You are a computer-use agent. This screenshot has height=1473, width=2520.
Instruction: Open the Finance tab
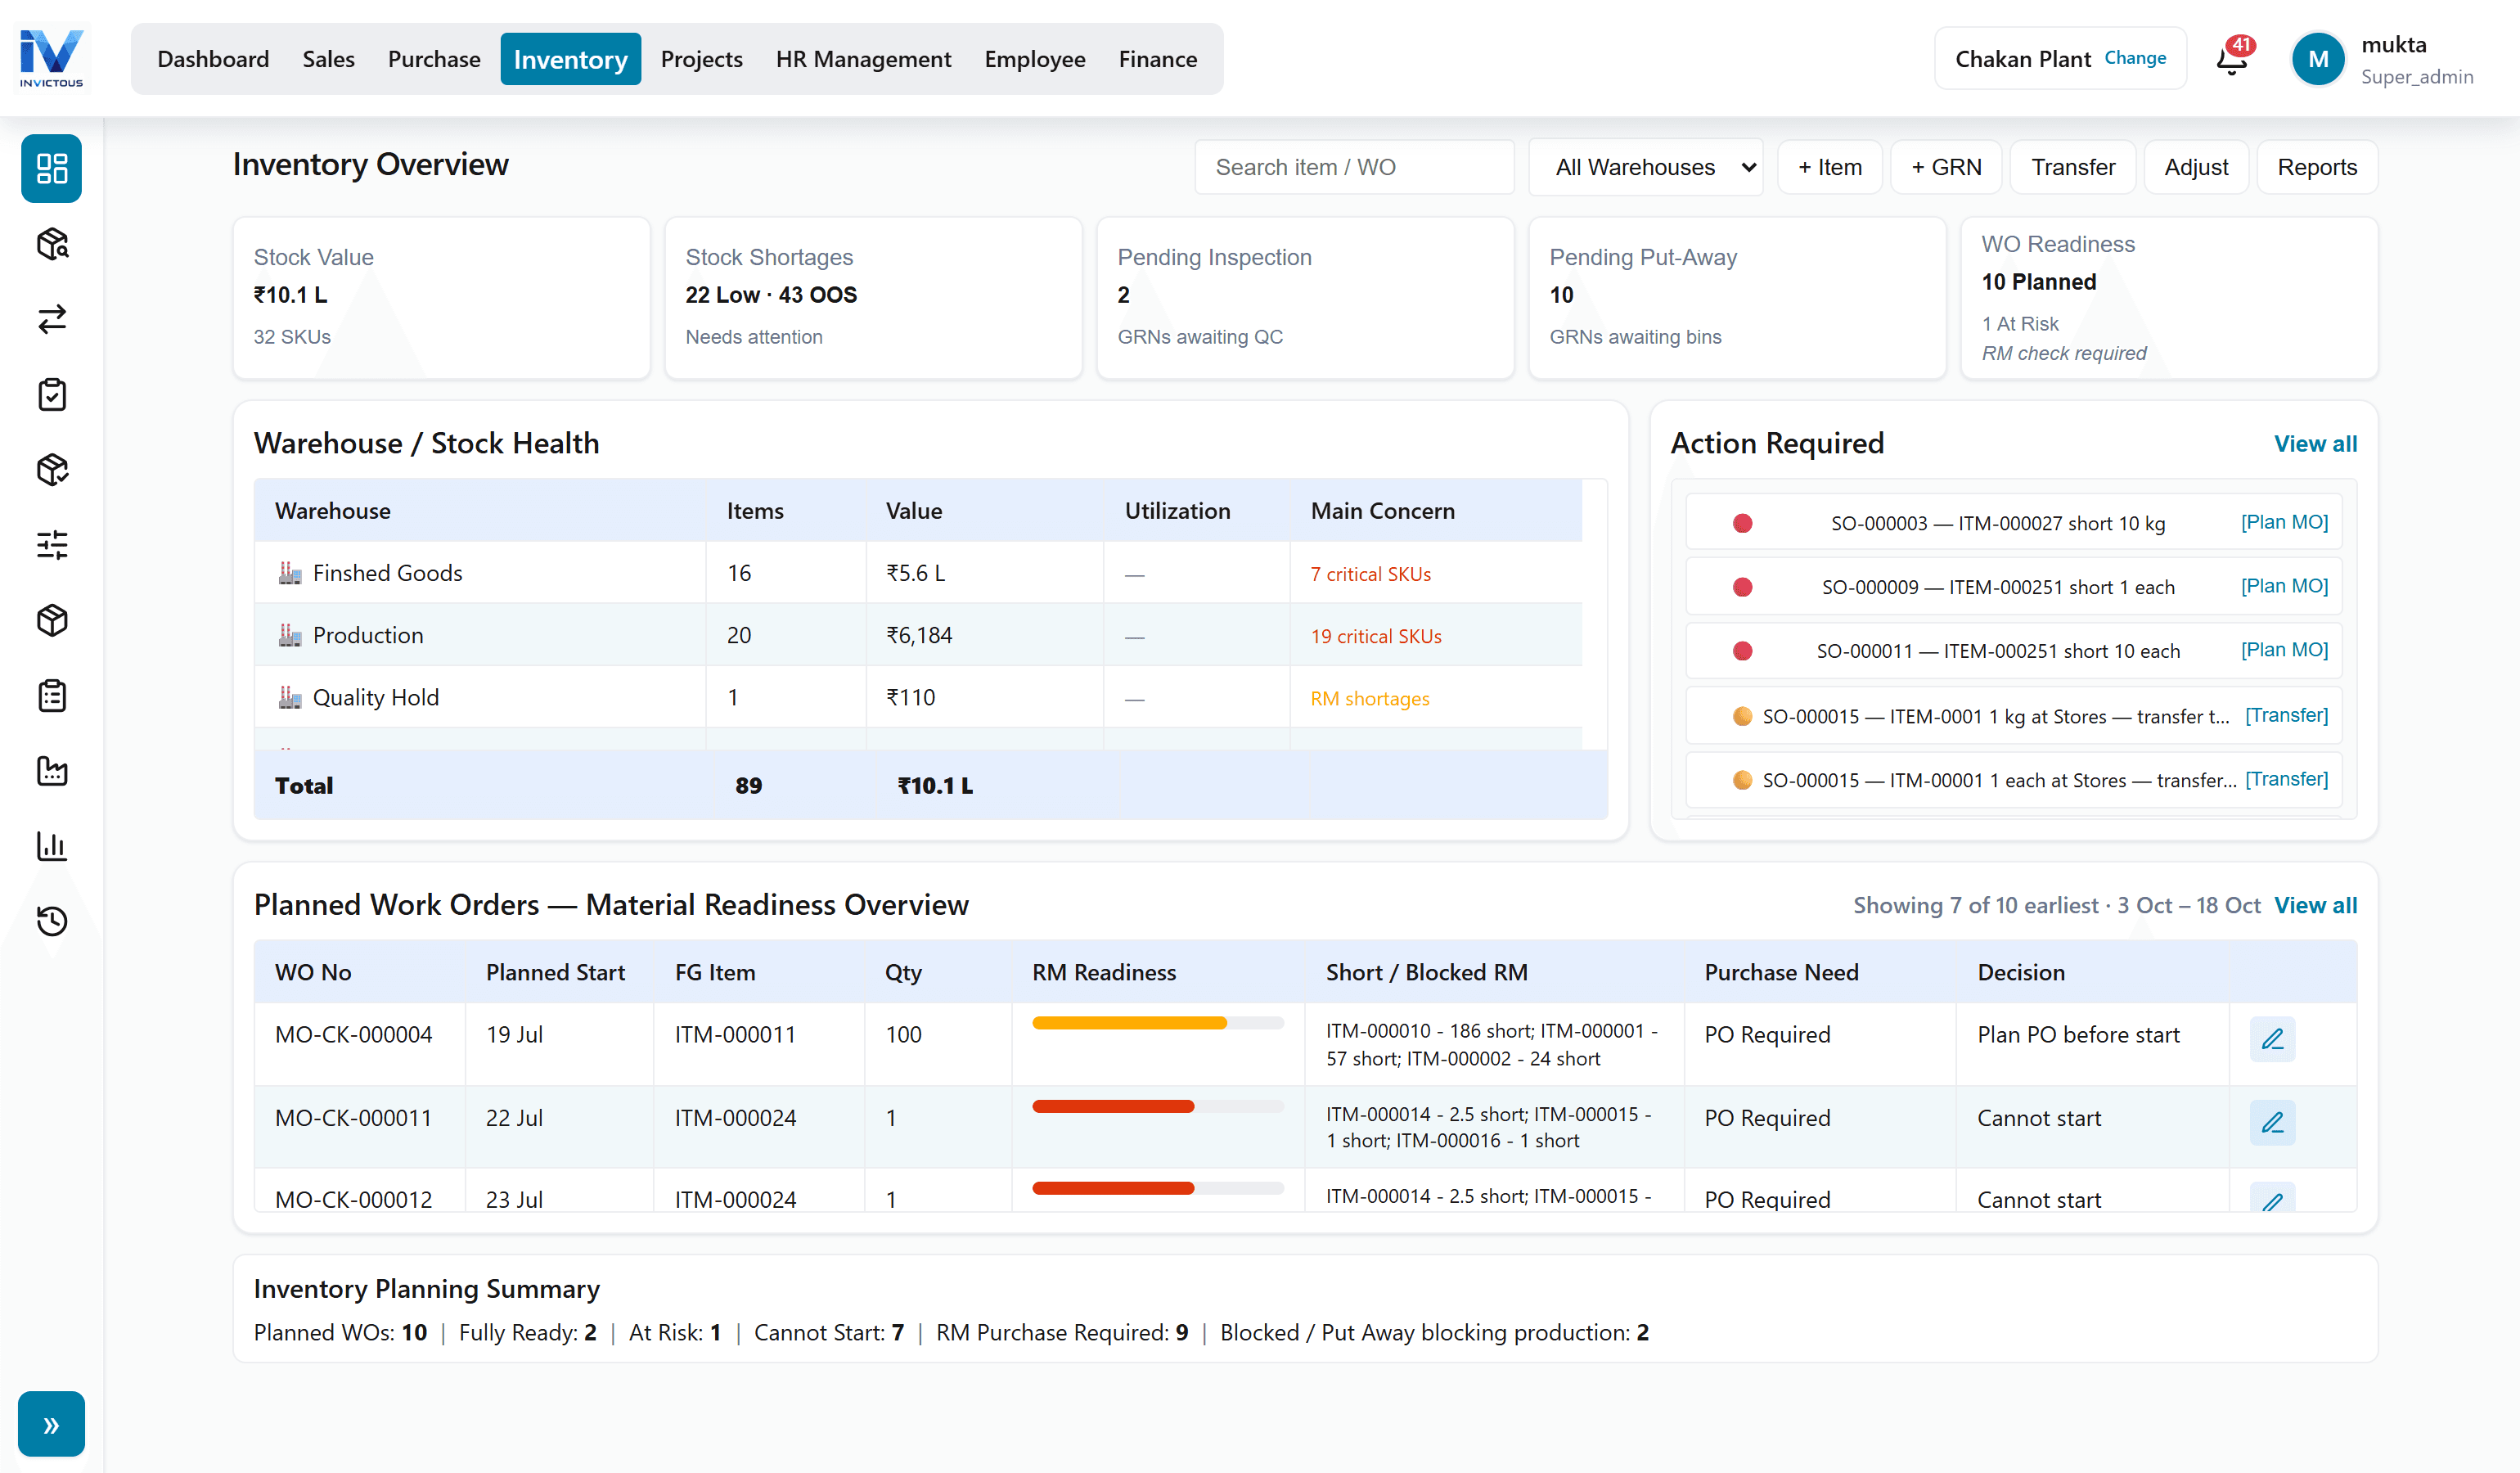coord(1157,59)
